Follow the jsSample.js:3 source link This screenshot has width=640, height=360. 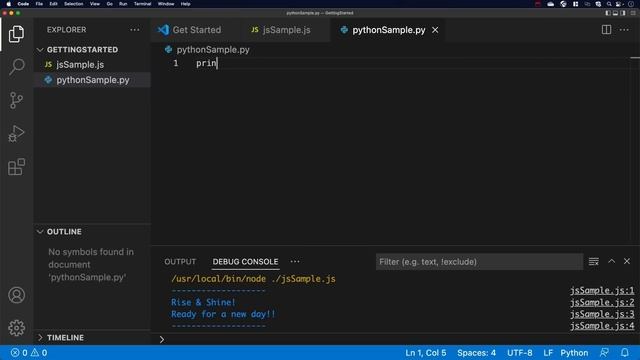tap(602, 314)
